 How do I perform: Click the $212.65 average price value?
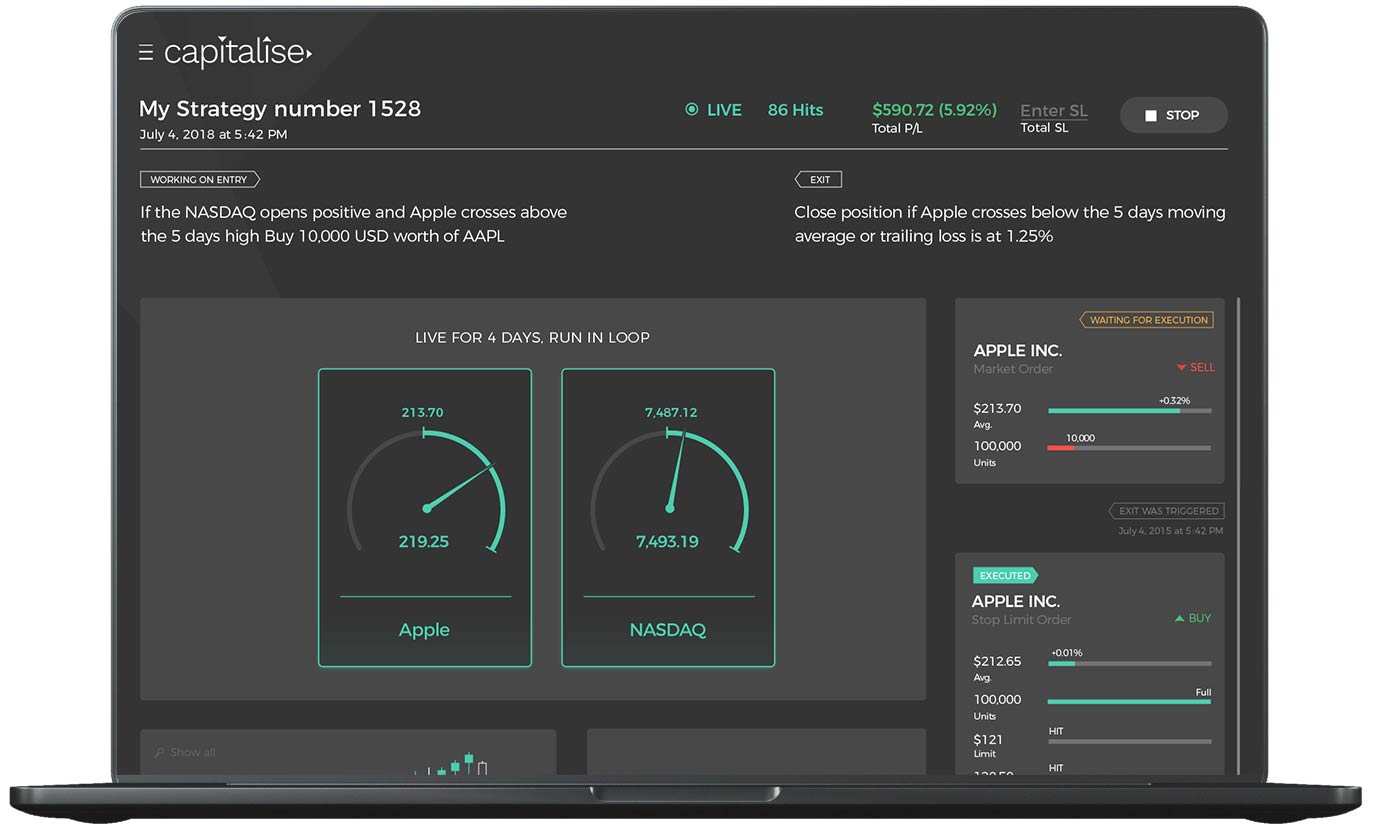coord(997,661)
